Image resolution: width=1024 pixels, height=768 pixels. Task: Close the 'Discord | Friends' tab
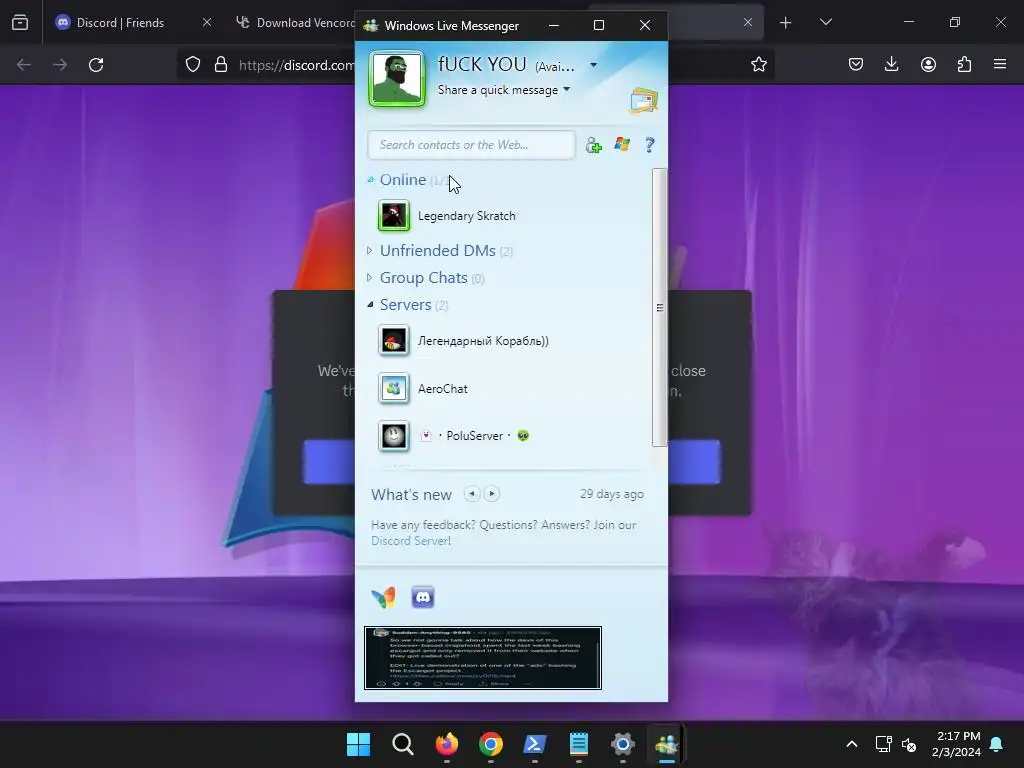[206, 22]
